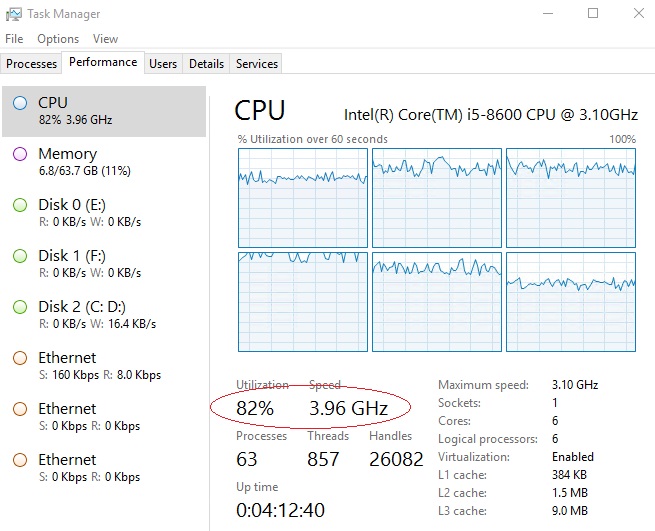Viewport: 655px width, 531px height.
Task: Click the top-middle CPU core graph
Action: click(437, 198)
